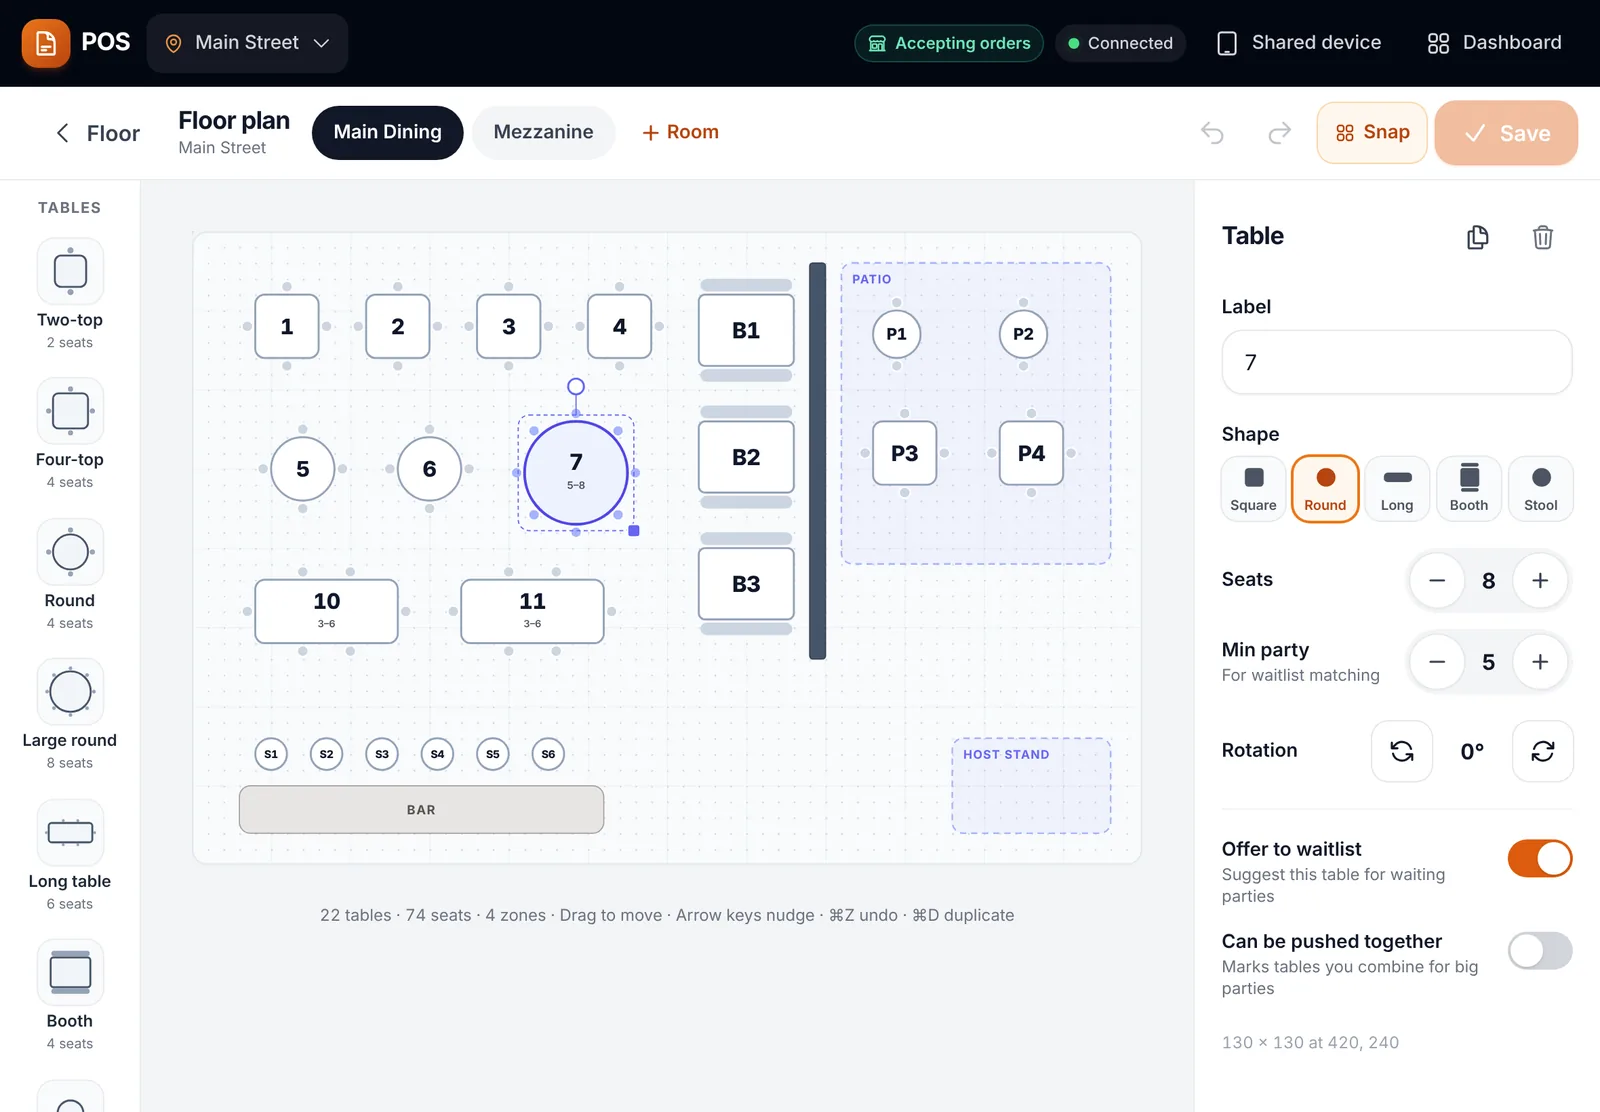The height and width of the screenshot is (1112, 1600).
Task: Pick the Four-top table icon
Action: 70,411
